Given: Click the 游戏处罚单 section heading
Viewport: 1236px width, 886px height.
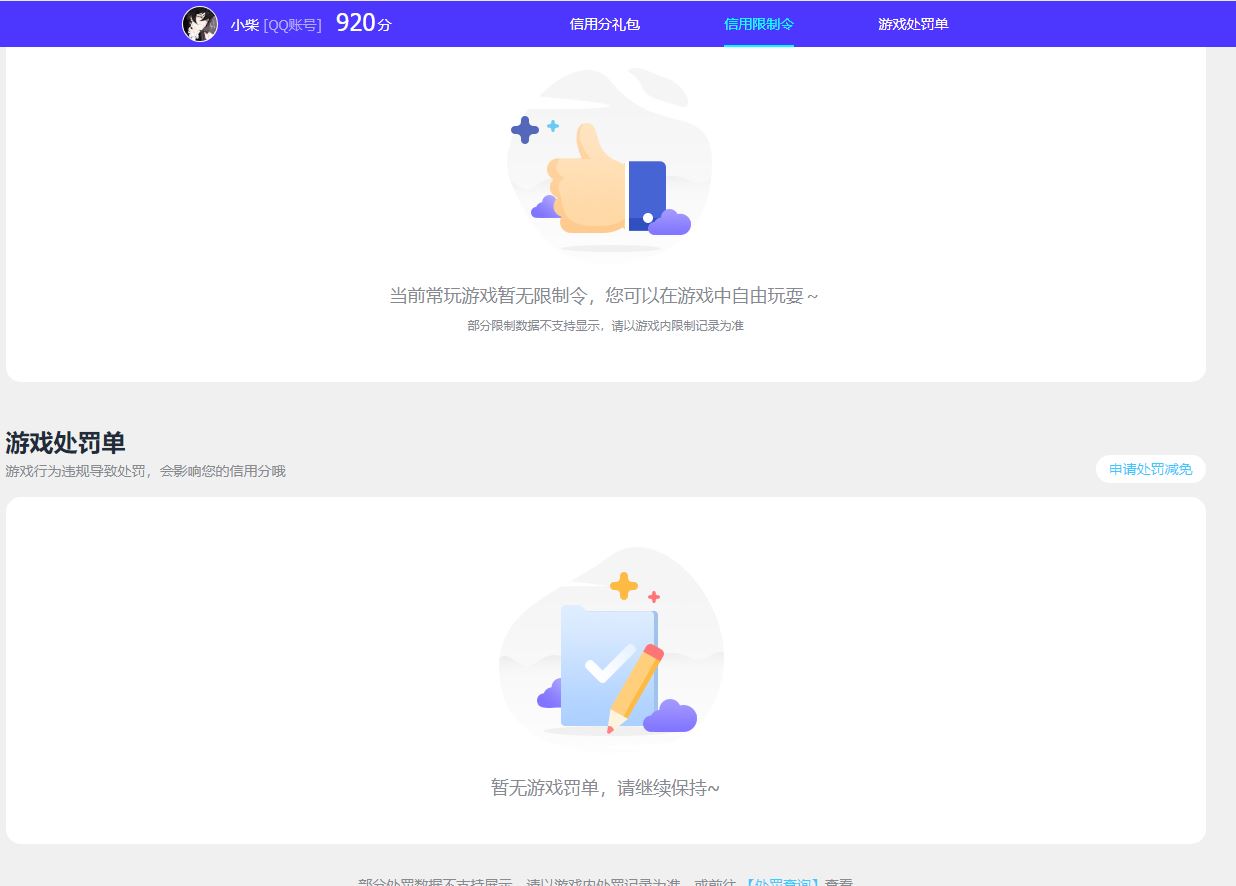Looking at the screenshot, I should pos(65,443).
